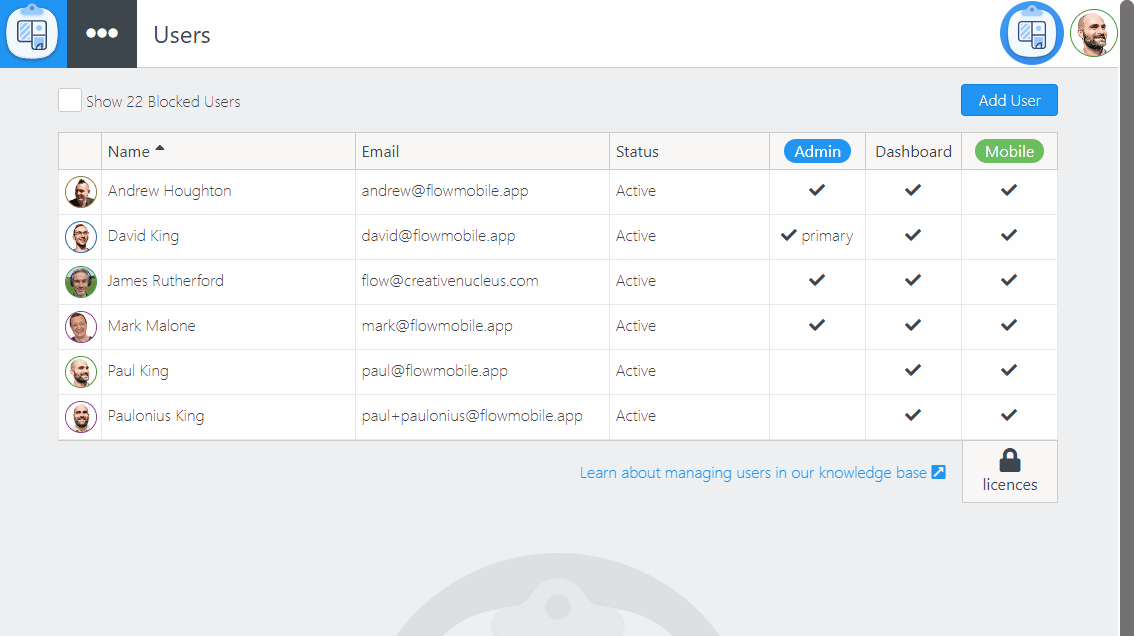Click the green Mobile column header pill
This screenshot has width=1134, height=636.
1009,151
